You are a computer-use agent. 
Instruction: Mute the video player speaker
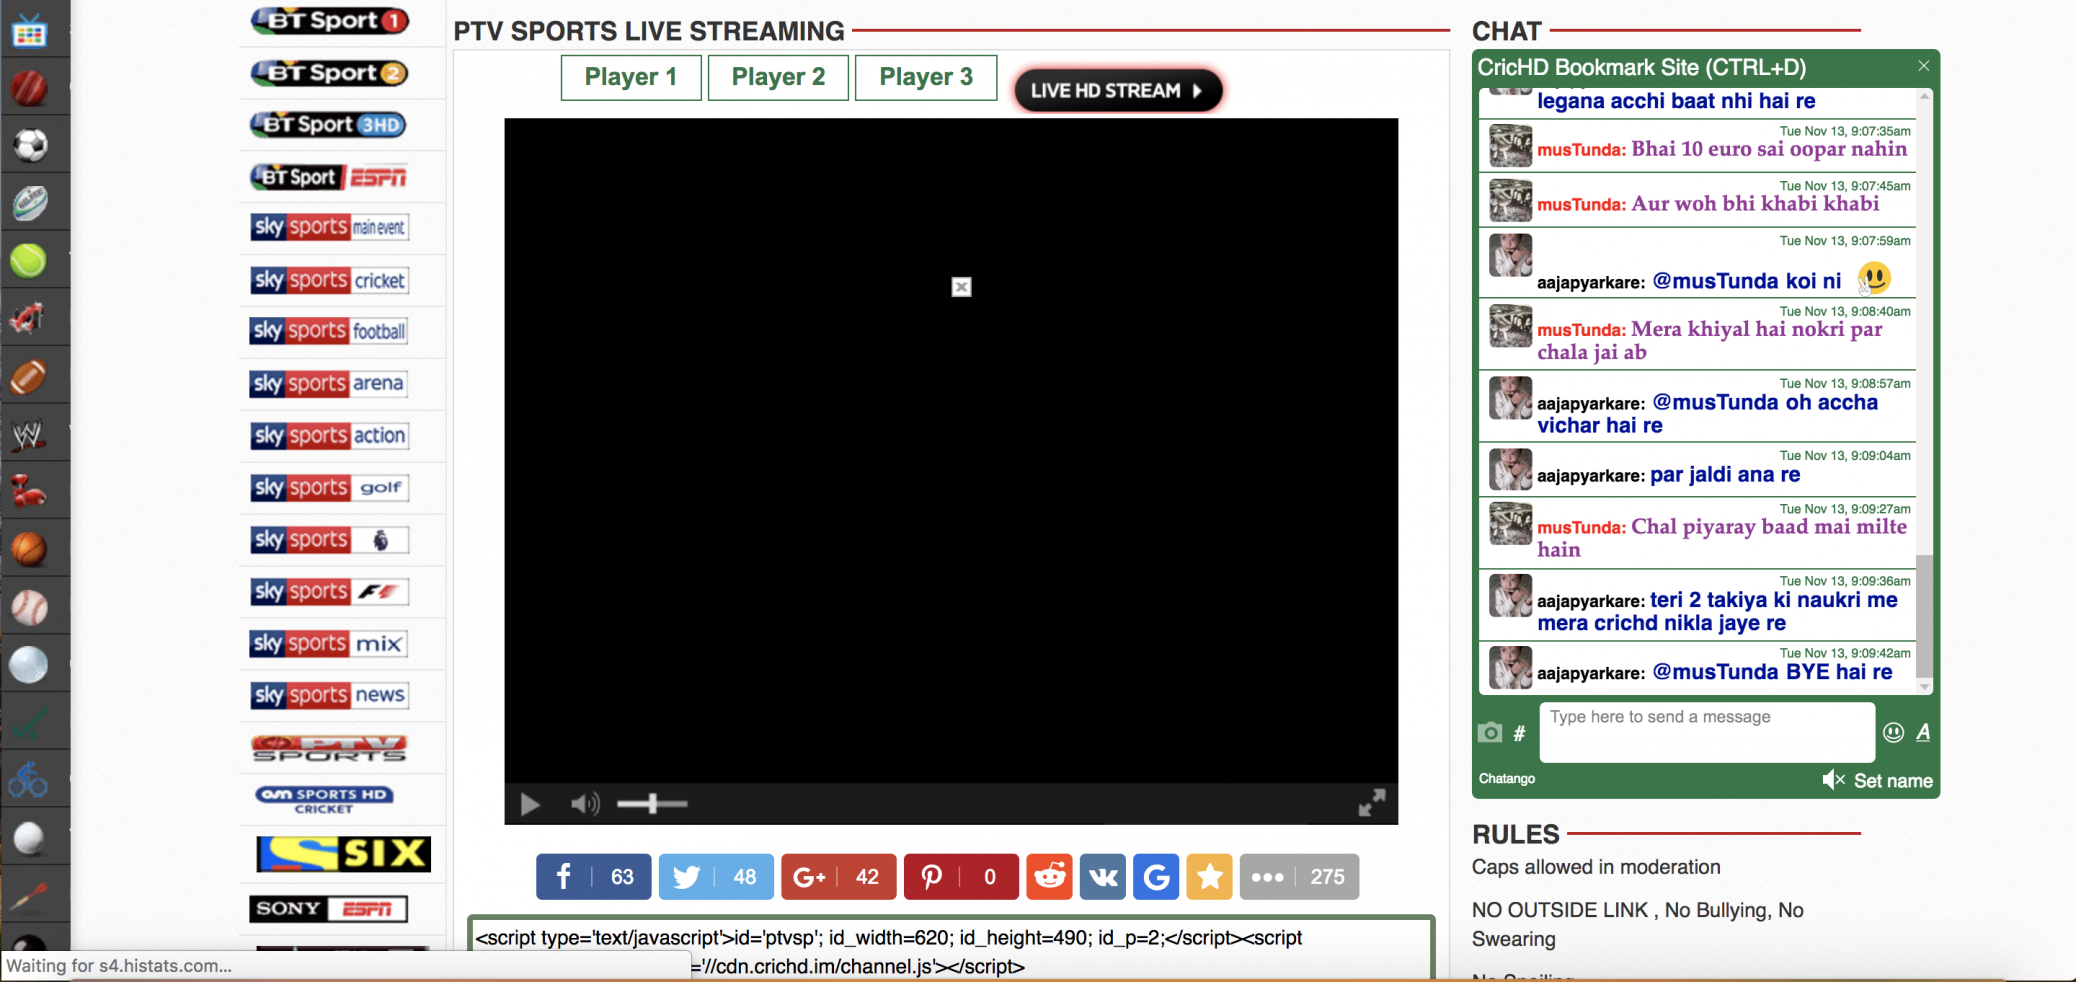(x=585, y=804)
